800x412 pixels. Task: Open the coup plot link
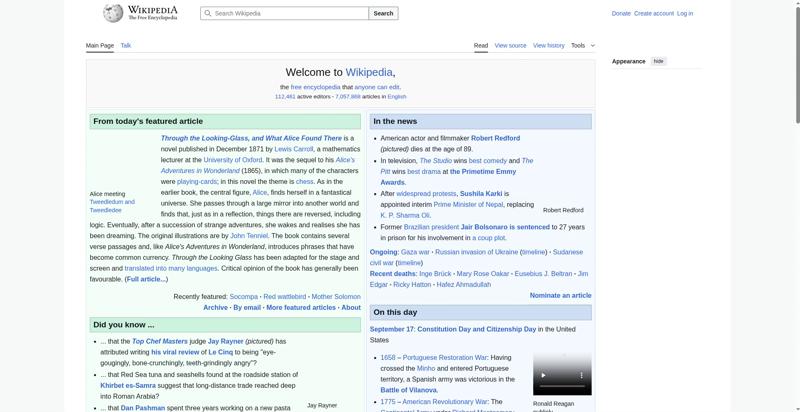pyautogui.click(x=489, y=238)
